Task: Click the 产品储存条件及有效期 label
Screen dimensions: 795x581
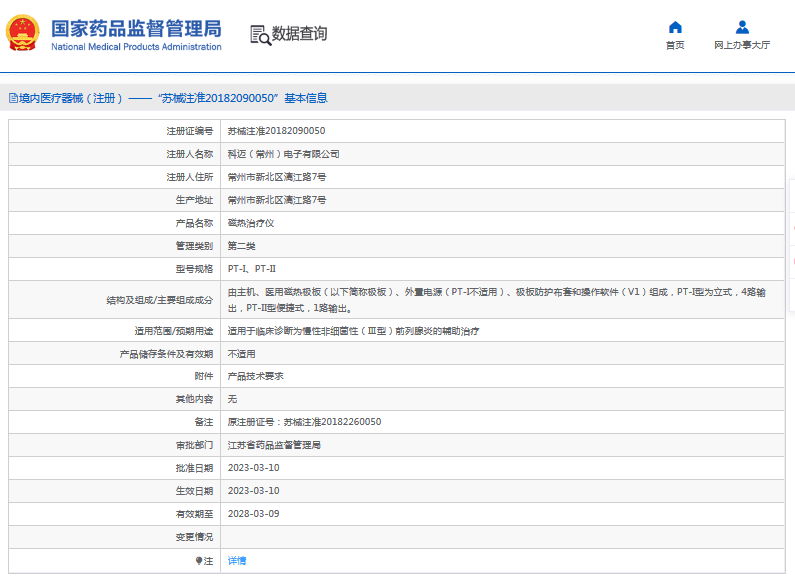Action: click(166, 354)
